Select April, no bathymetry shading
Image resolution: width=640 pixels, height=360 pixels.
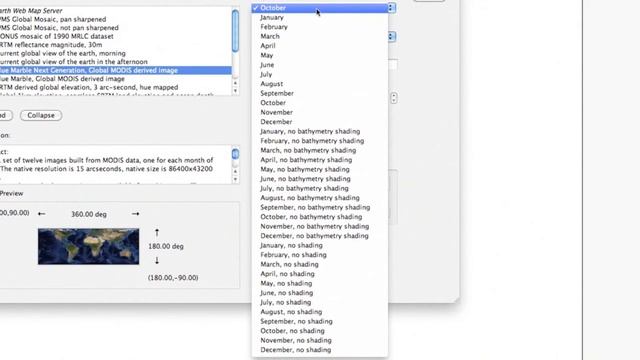pos(320,160)
